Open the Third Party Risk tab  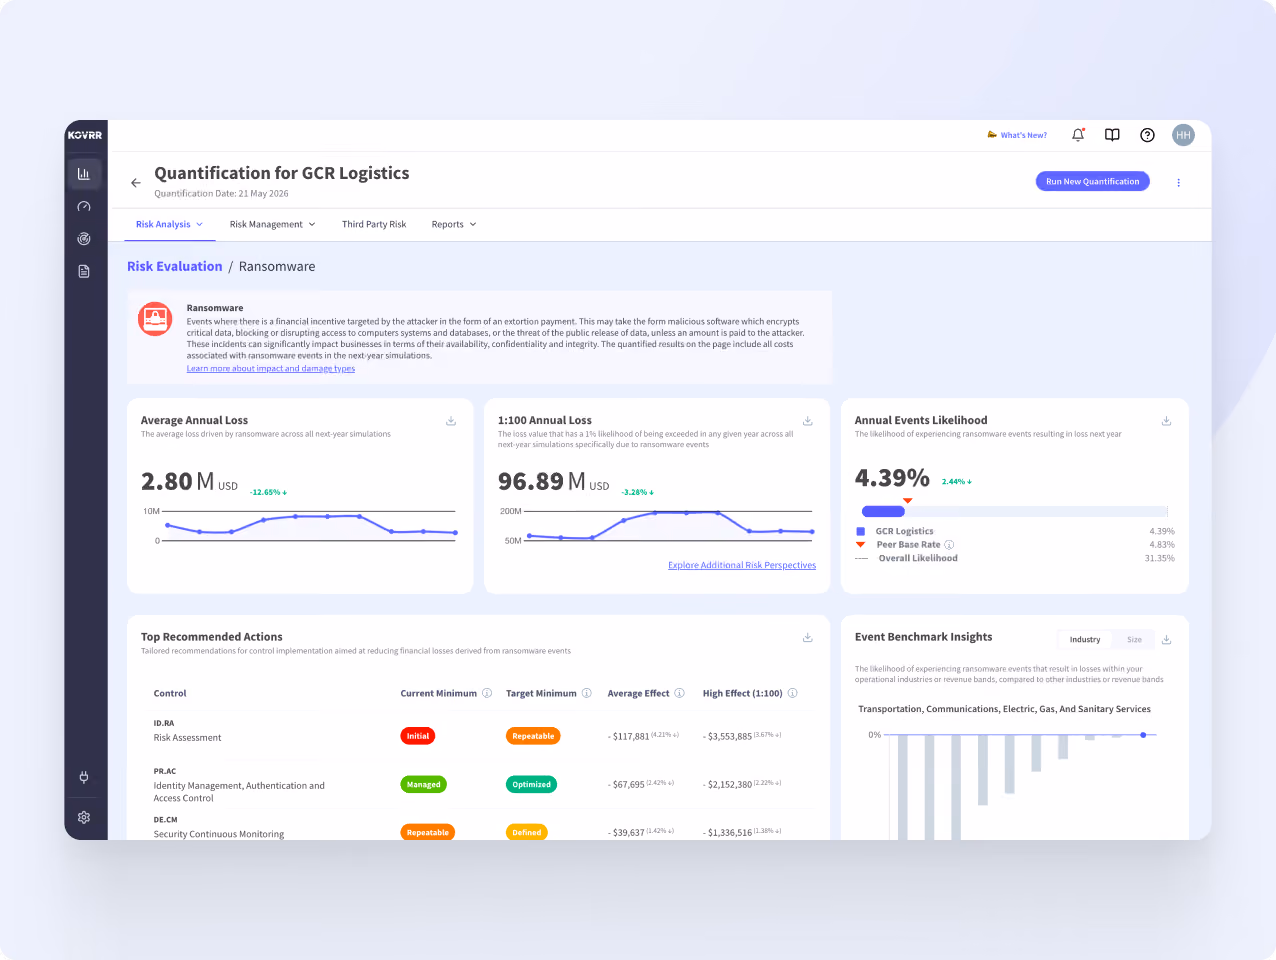click(x=374, y=224)
